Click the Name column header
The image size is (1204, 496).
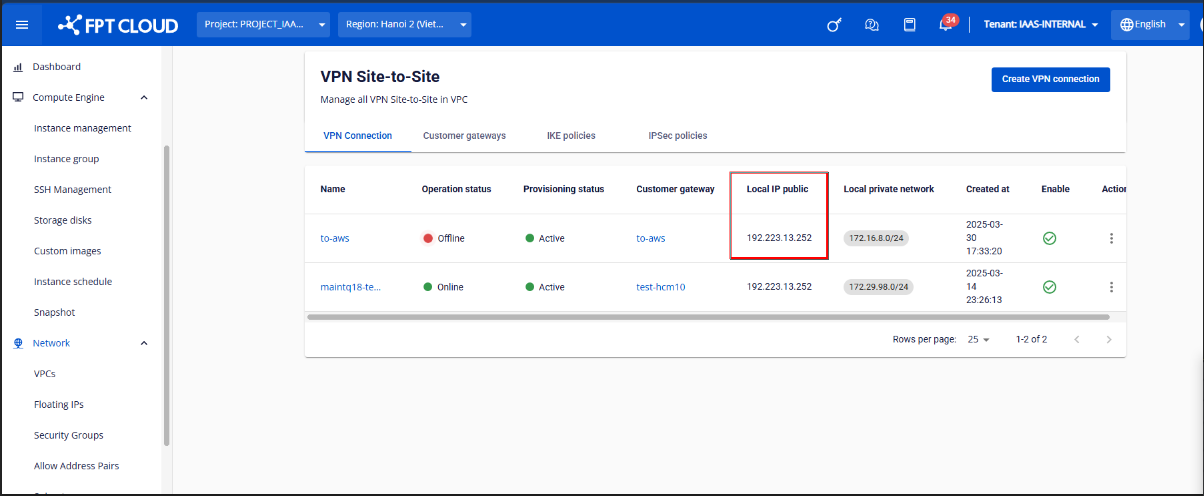coord(333,189)
